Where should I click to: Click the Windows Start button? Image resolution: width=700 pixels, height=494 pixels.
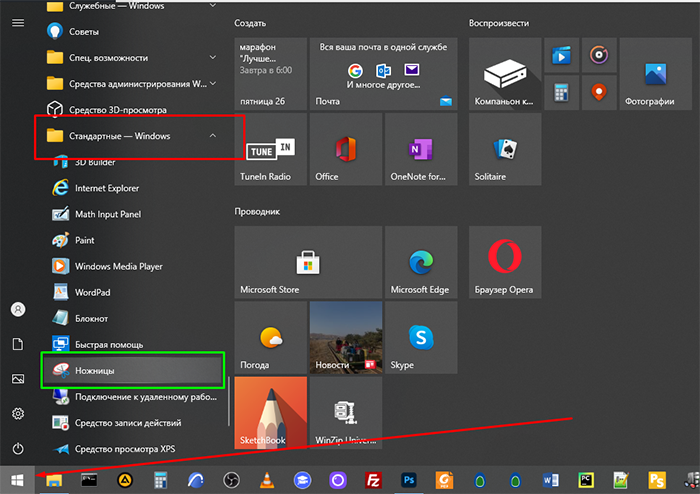coord(17,480)
